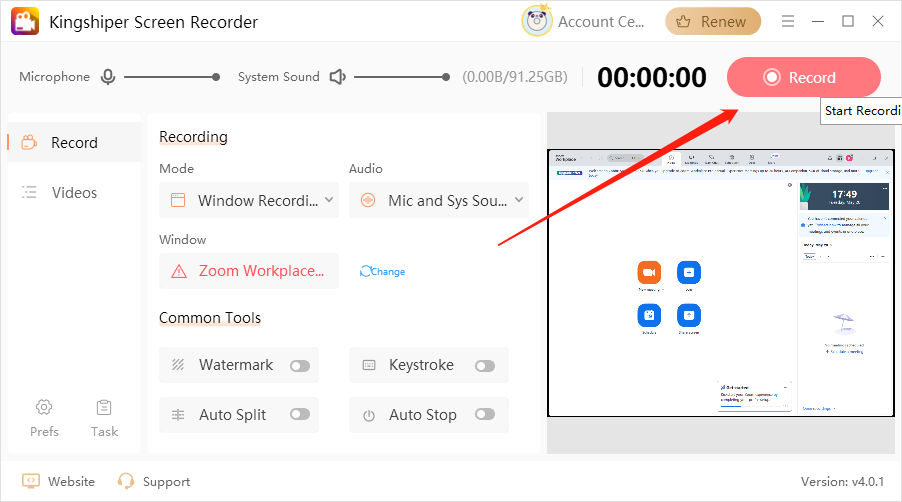Toggle the Watermark switch
Screen dimensions: 902x502
click(300, 366)
